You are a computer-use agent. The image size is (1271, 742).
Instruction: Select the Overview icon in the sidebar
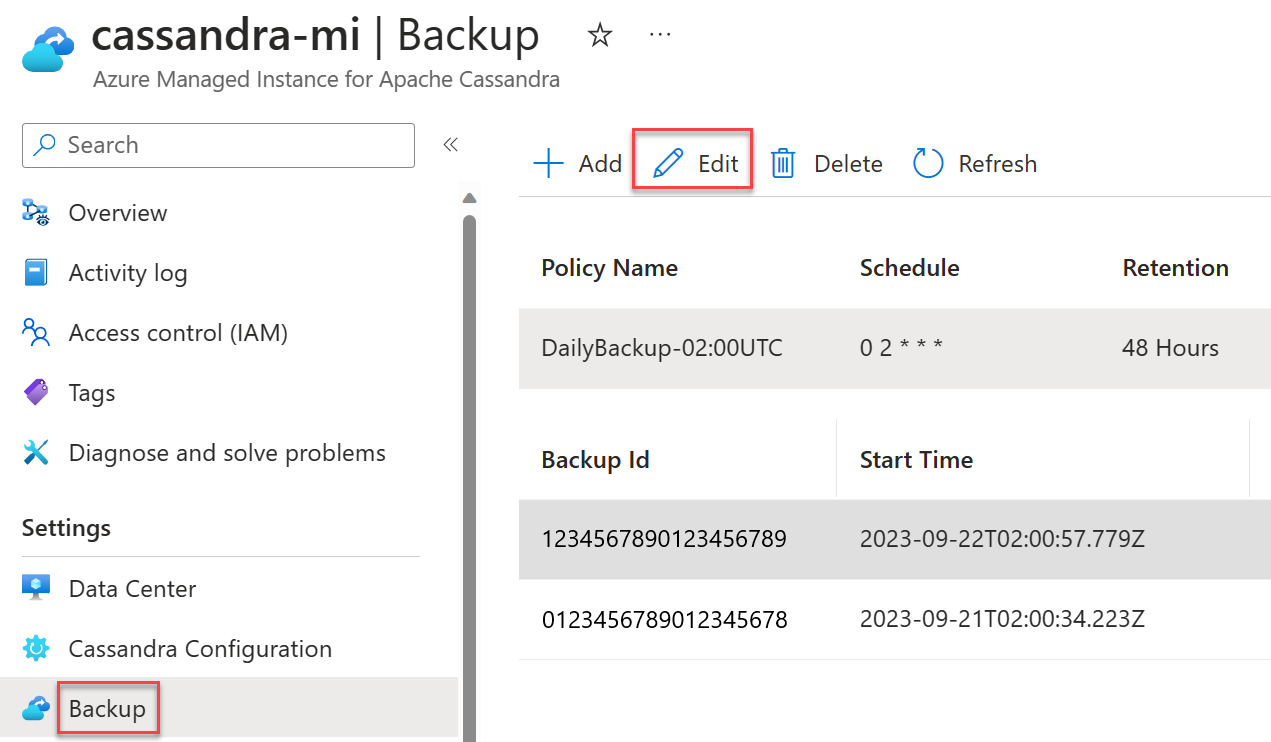tap(36, 212)
